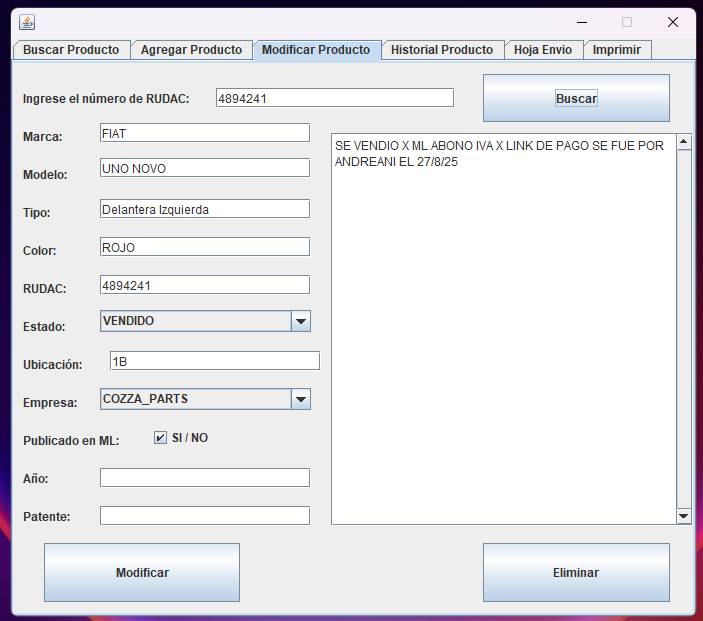
Task: Click the notes vertical scrollbar track
Action: [684, 329]
